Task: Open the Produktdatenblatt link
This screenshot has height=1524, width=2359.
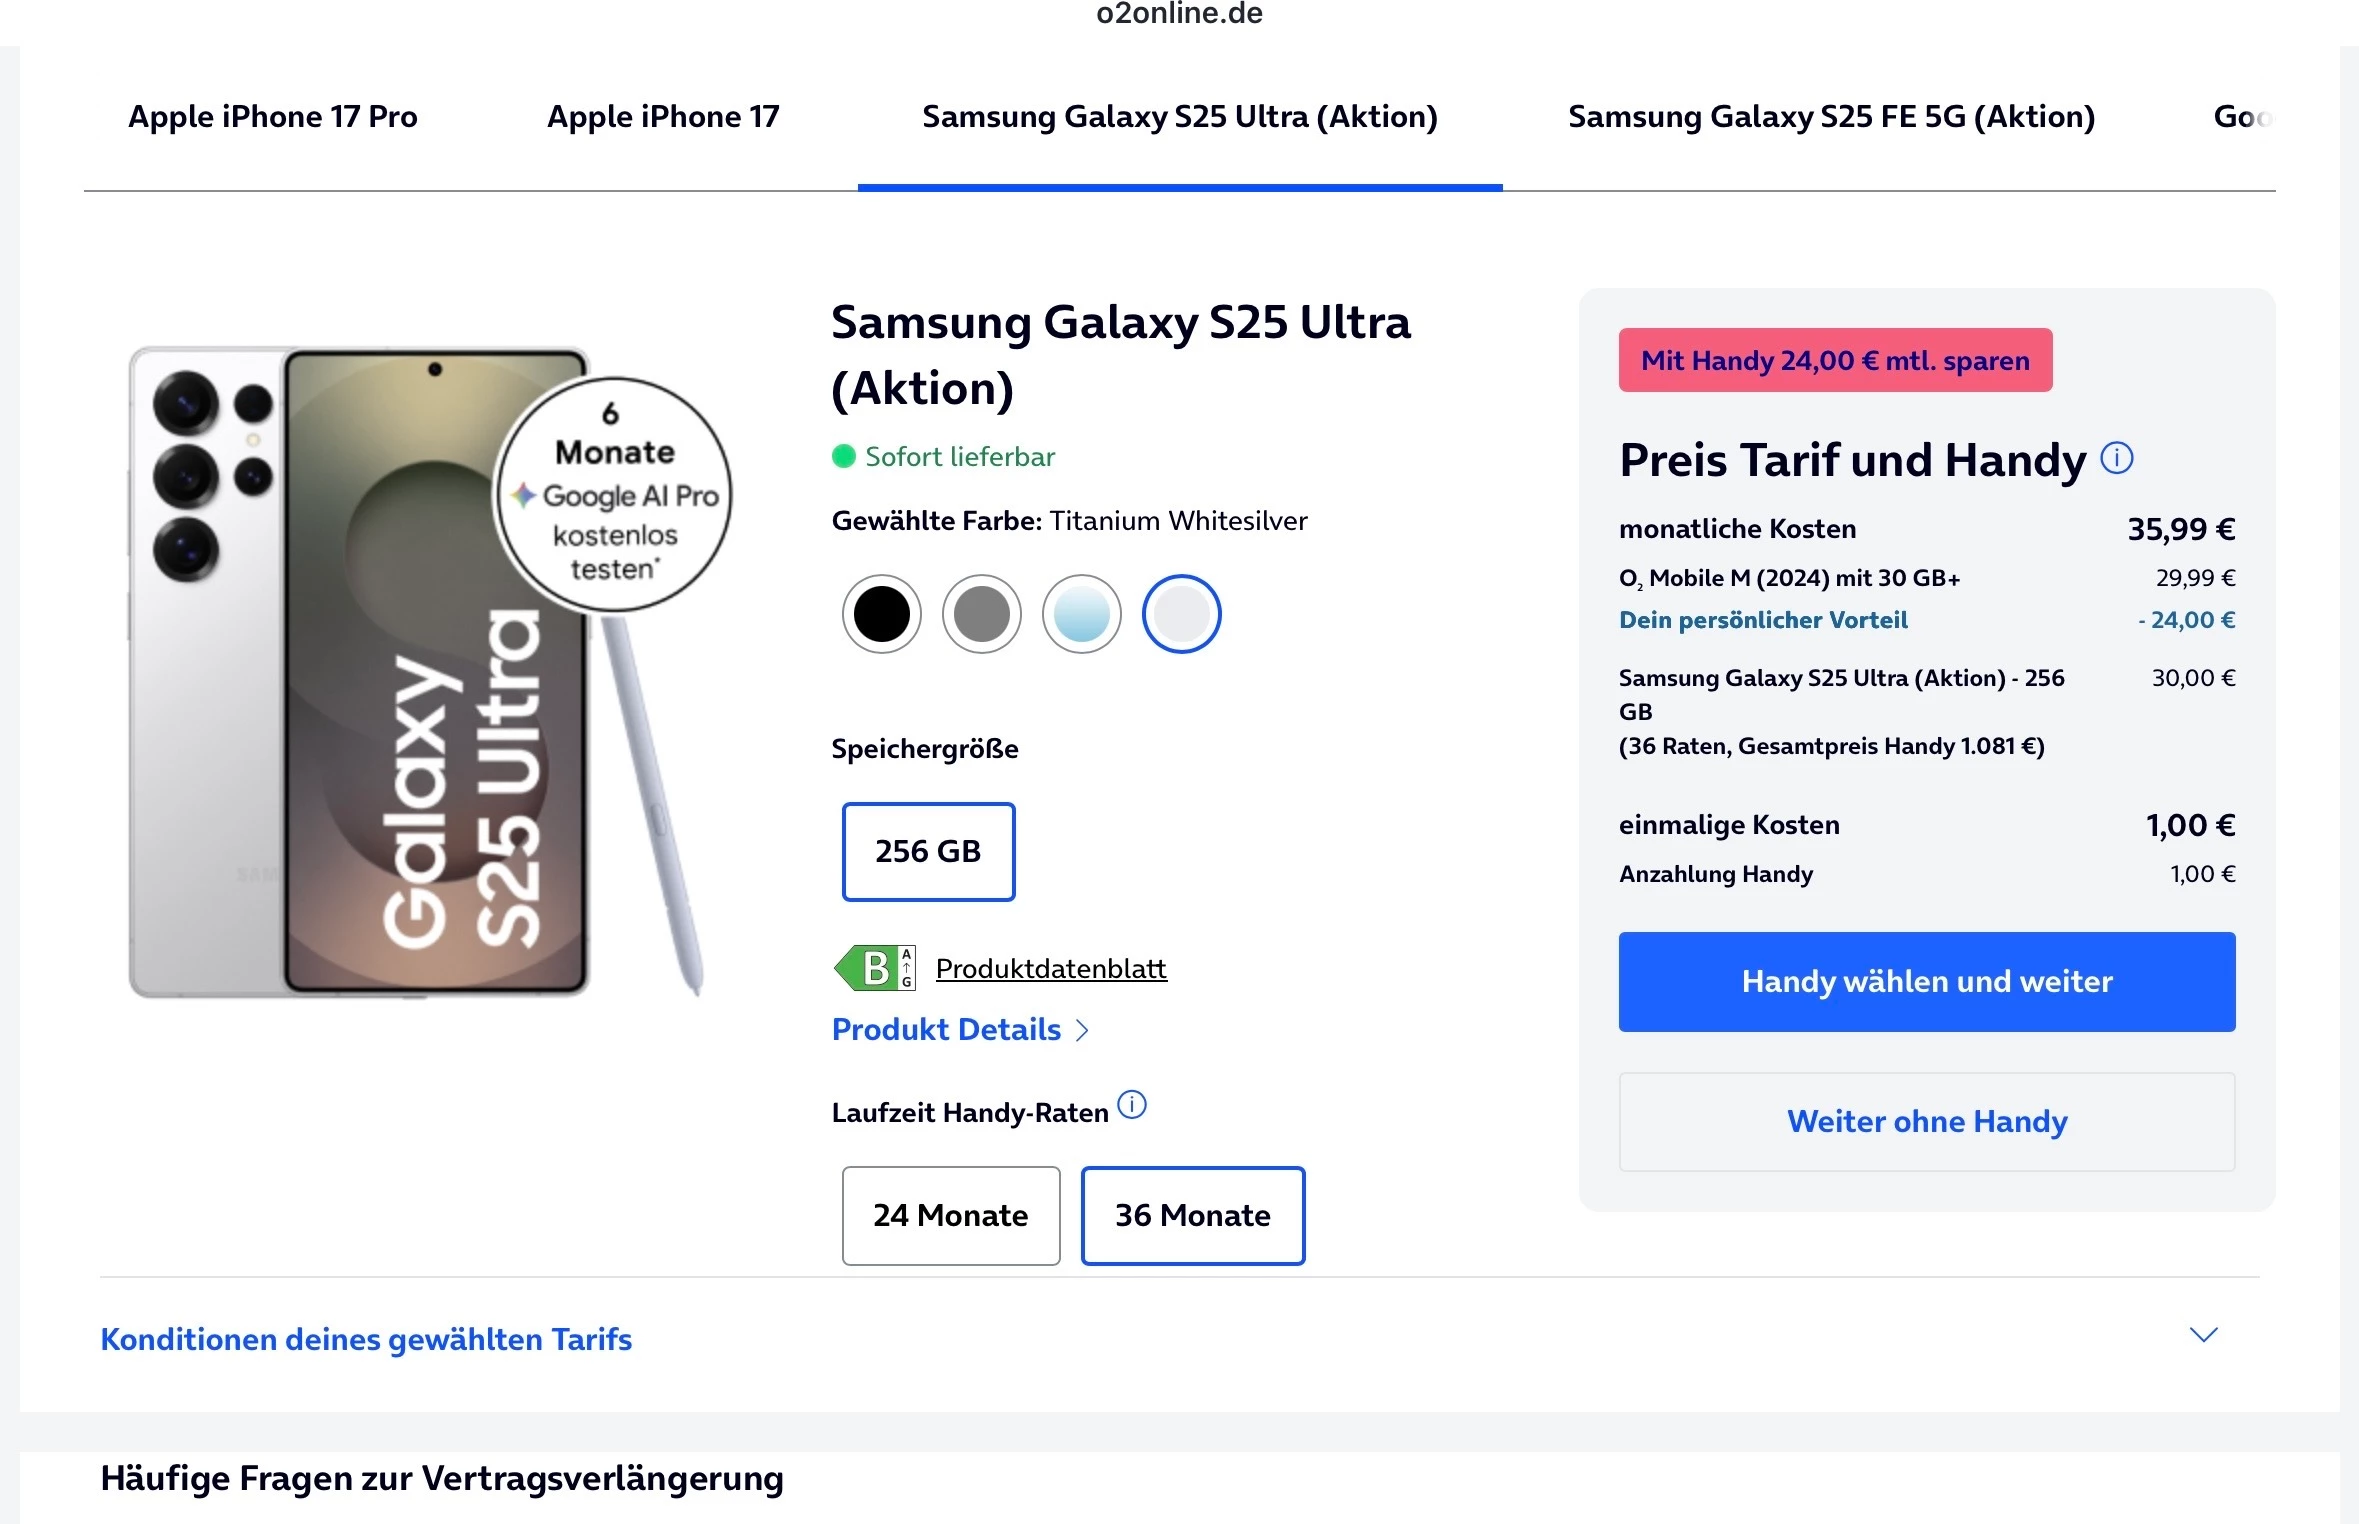Action: pos(1051,968)
